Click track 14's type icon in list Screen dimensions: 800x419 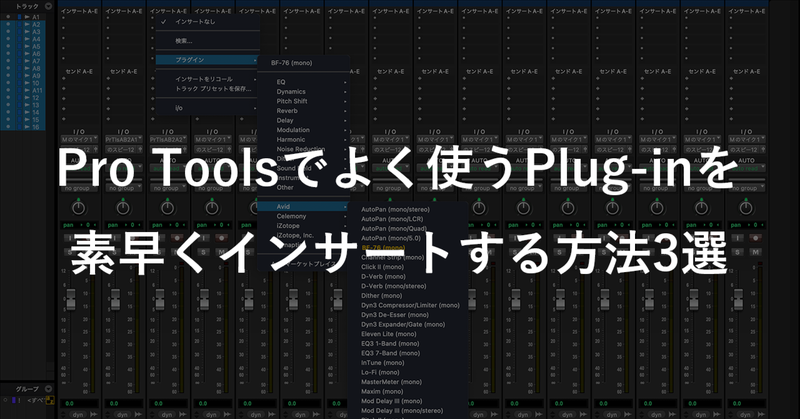(x=27, y=112)
